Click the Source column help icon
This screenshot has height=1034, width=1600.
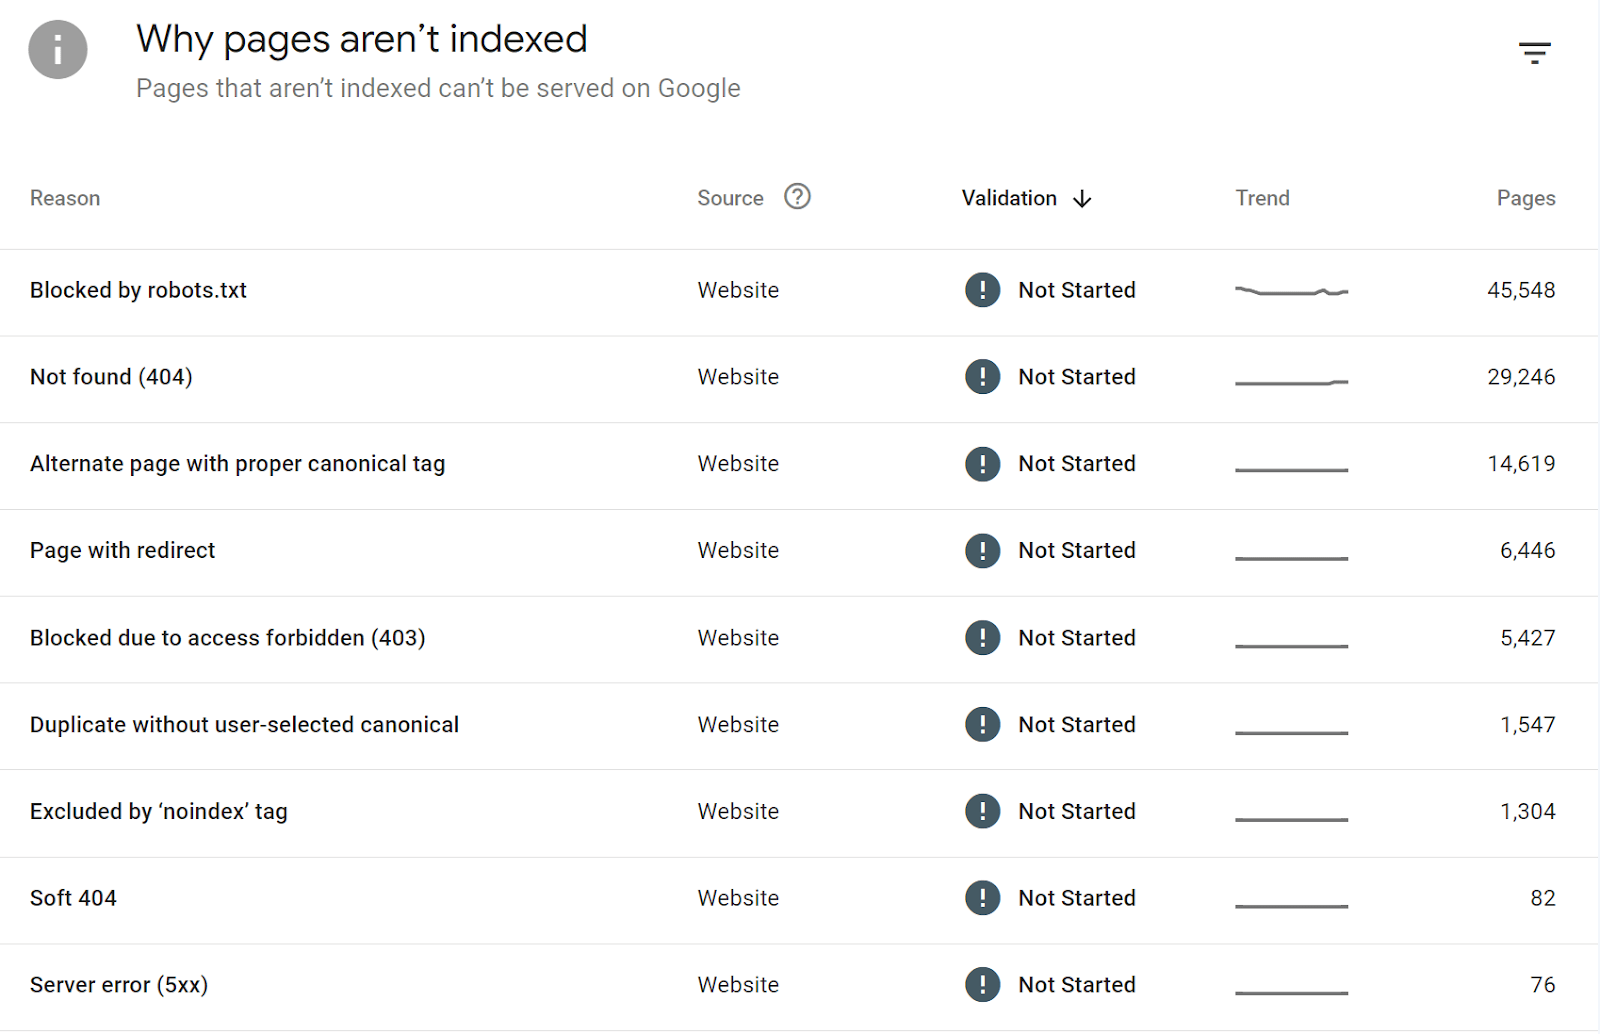click(x=797, y=197)
